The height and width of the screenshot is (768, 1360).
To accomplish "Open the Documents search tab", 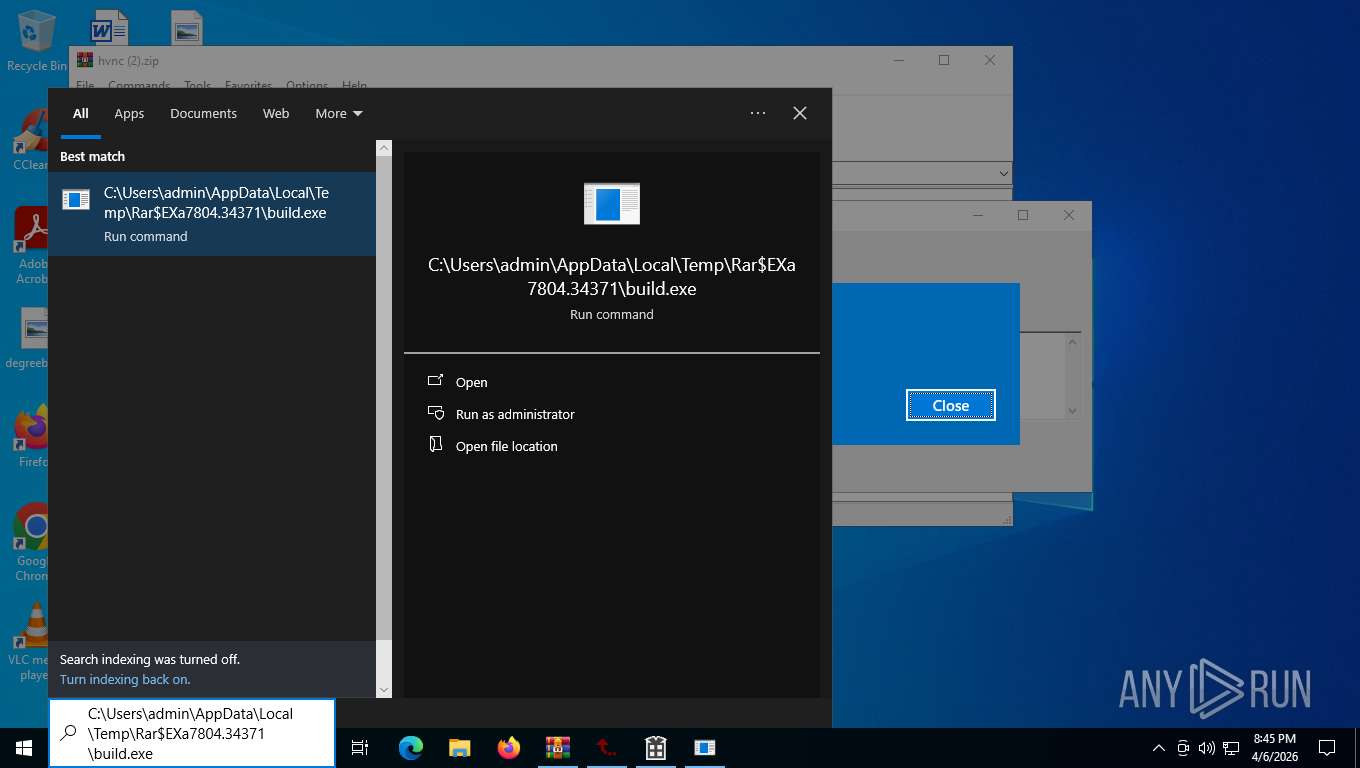I will (203, 113).
